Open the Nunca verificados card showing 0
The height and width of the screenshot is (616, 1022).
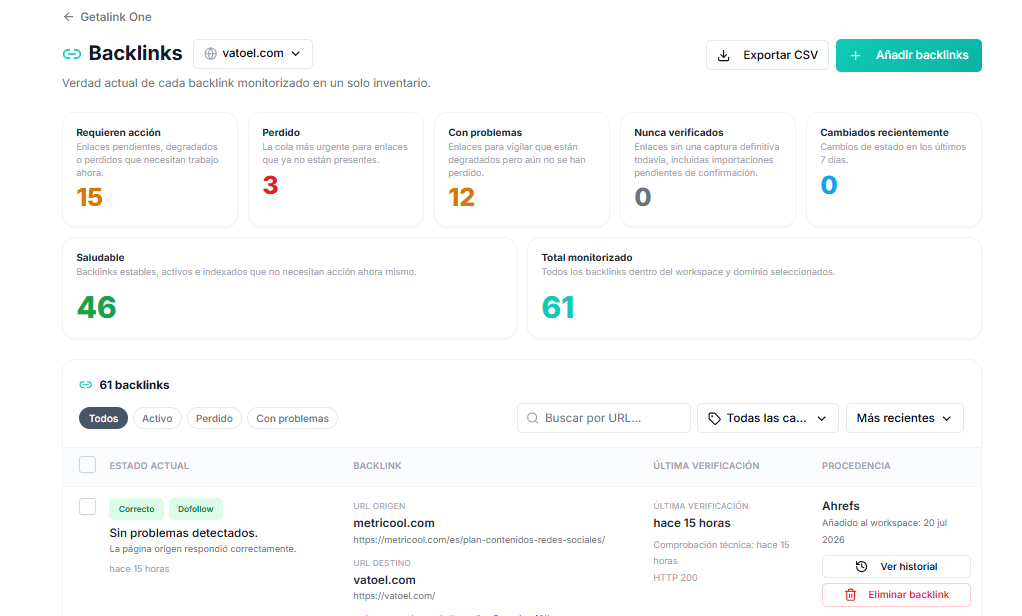coord(708,169)
